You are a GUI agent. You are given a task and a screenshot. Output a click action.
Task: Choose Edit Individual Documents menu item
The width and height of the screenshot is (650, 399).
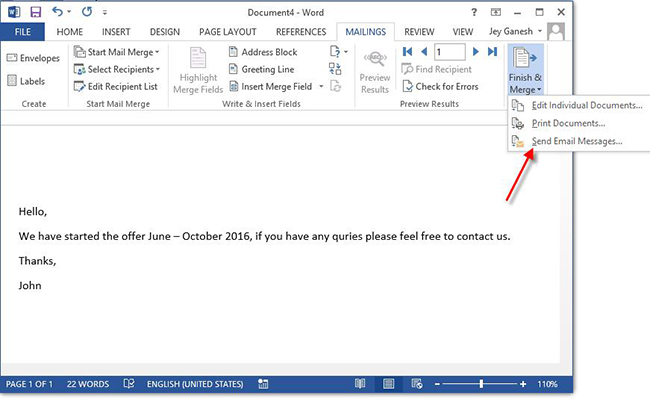pyautogui.click(x=578, y=106)
